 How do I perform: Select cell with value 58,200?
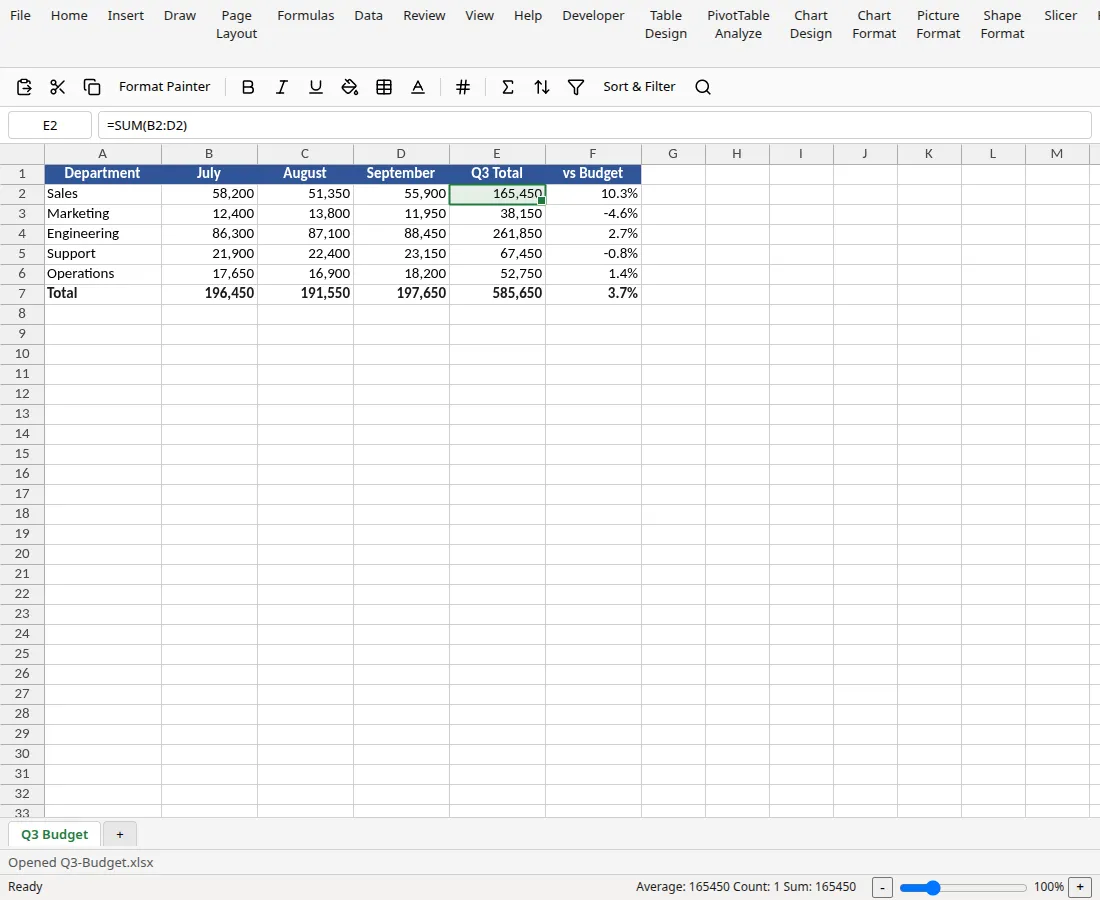pos(209,194)
